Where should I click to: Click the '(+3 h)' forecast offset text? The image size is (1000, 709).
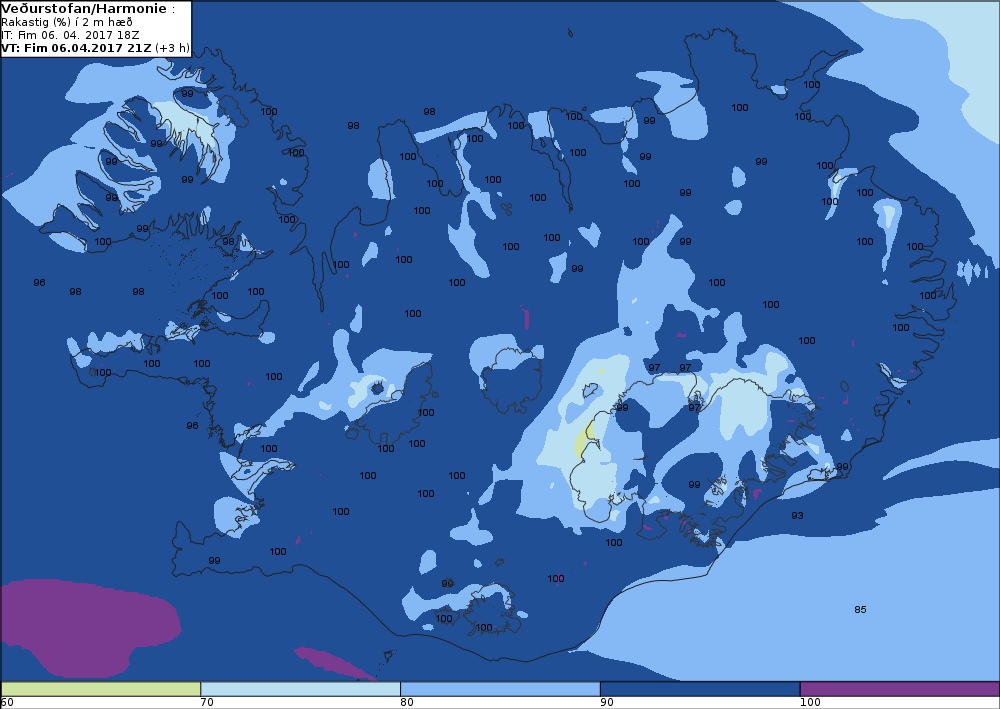172,48
